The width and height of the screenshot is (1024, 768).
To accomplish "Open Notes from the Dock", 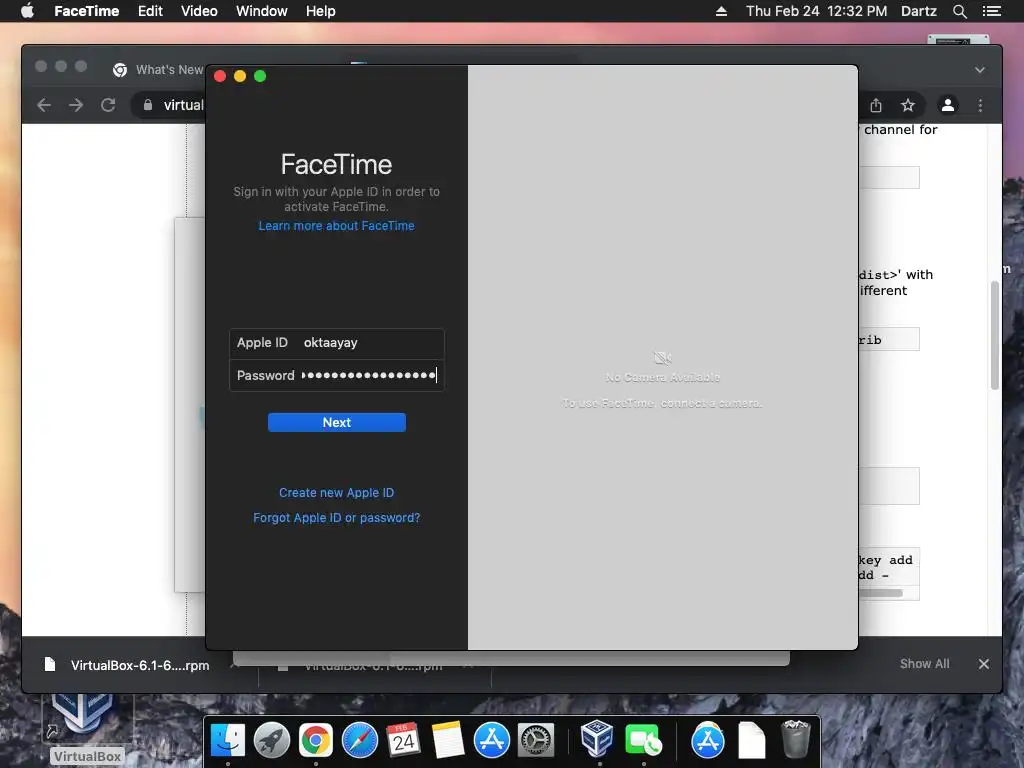I will (x=447, y=741).
